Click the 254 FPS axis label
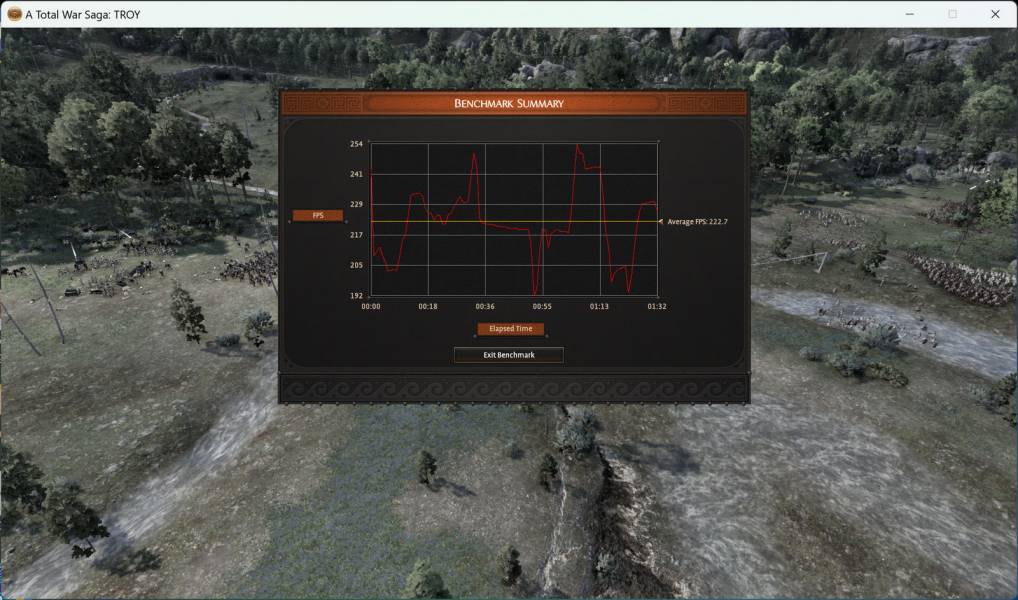 tap(356, 144)
